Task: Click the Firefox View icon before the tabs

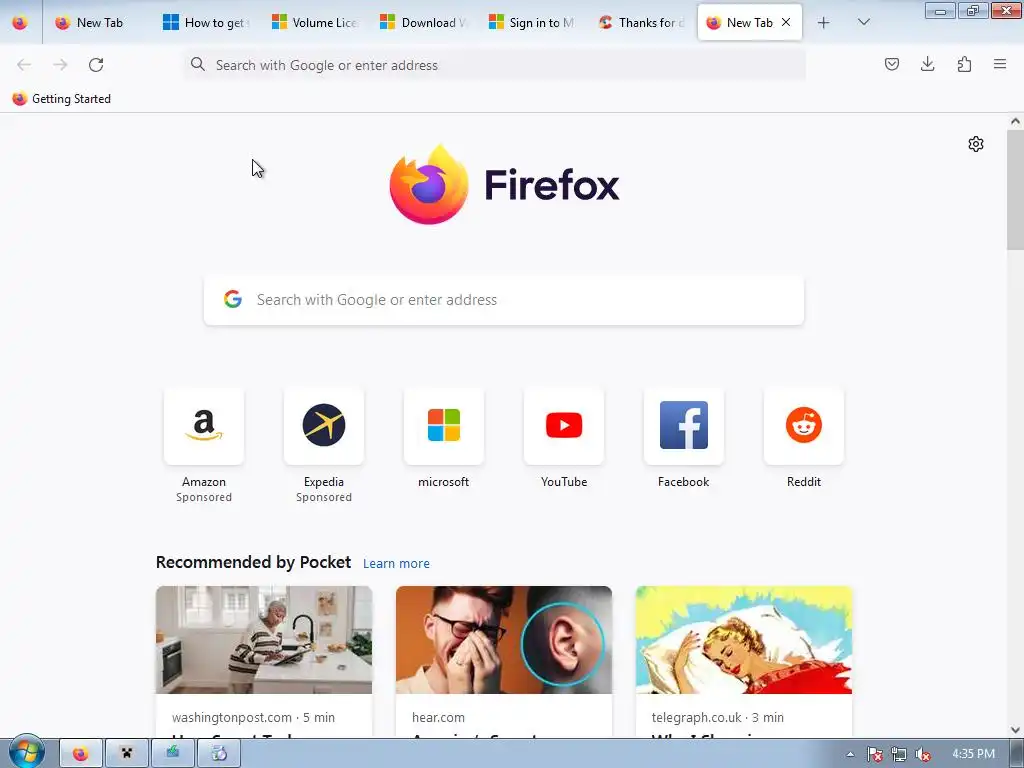Action: tap(20, 22)
